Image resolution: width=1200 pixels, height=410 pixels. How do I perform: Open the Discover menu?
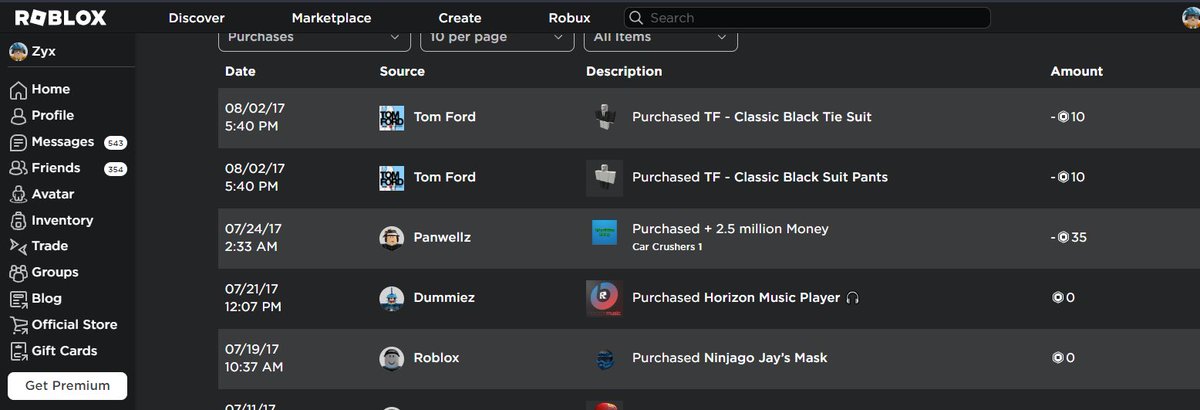197,18
